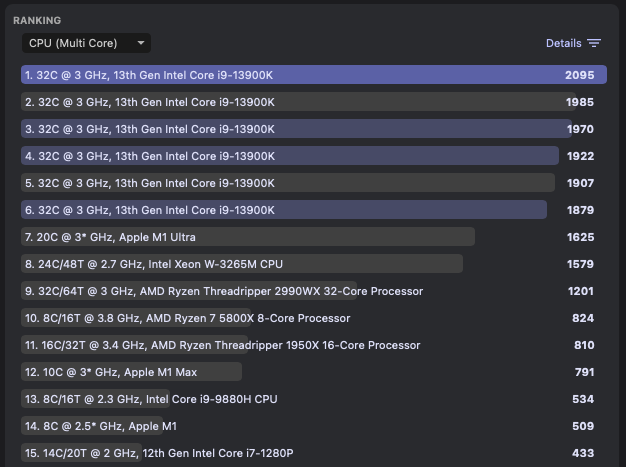
Task: Select the Intel Xeon W-3265M row
Action: pos(314,264)
